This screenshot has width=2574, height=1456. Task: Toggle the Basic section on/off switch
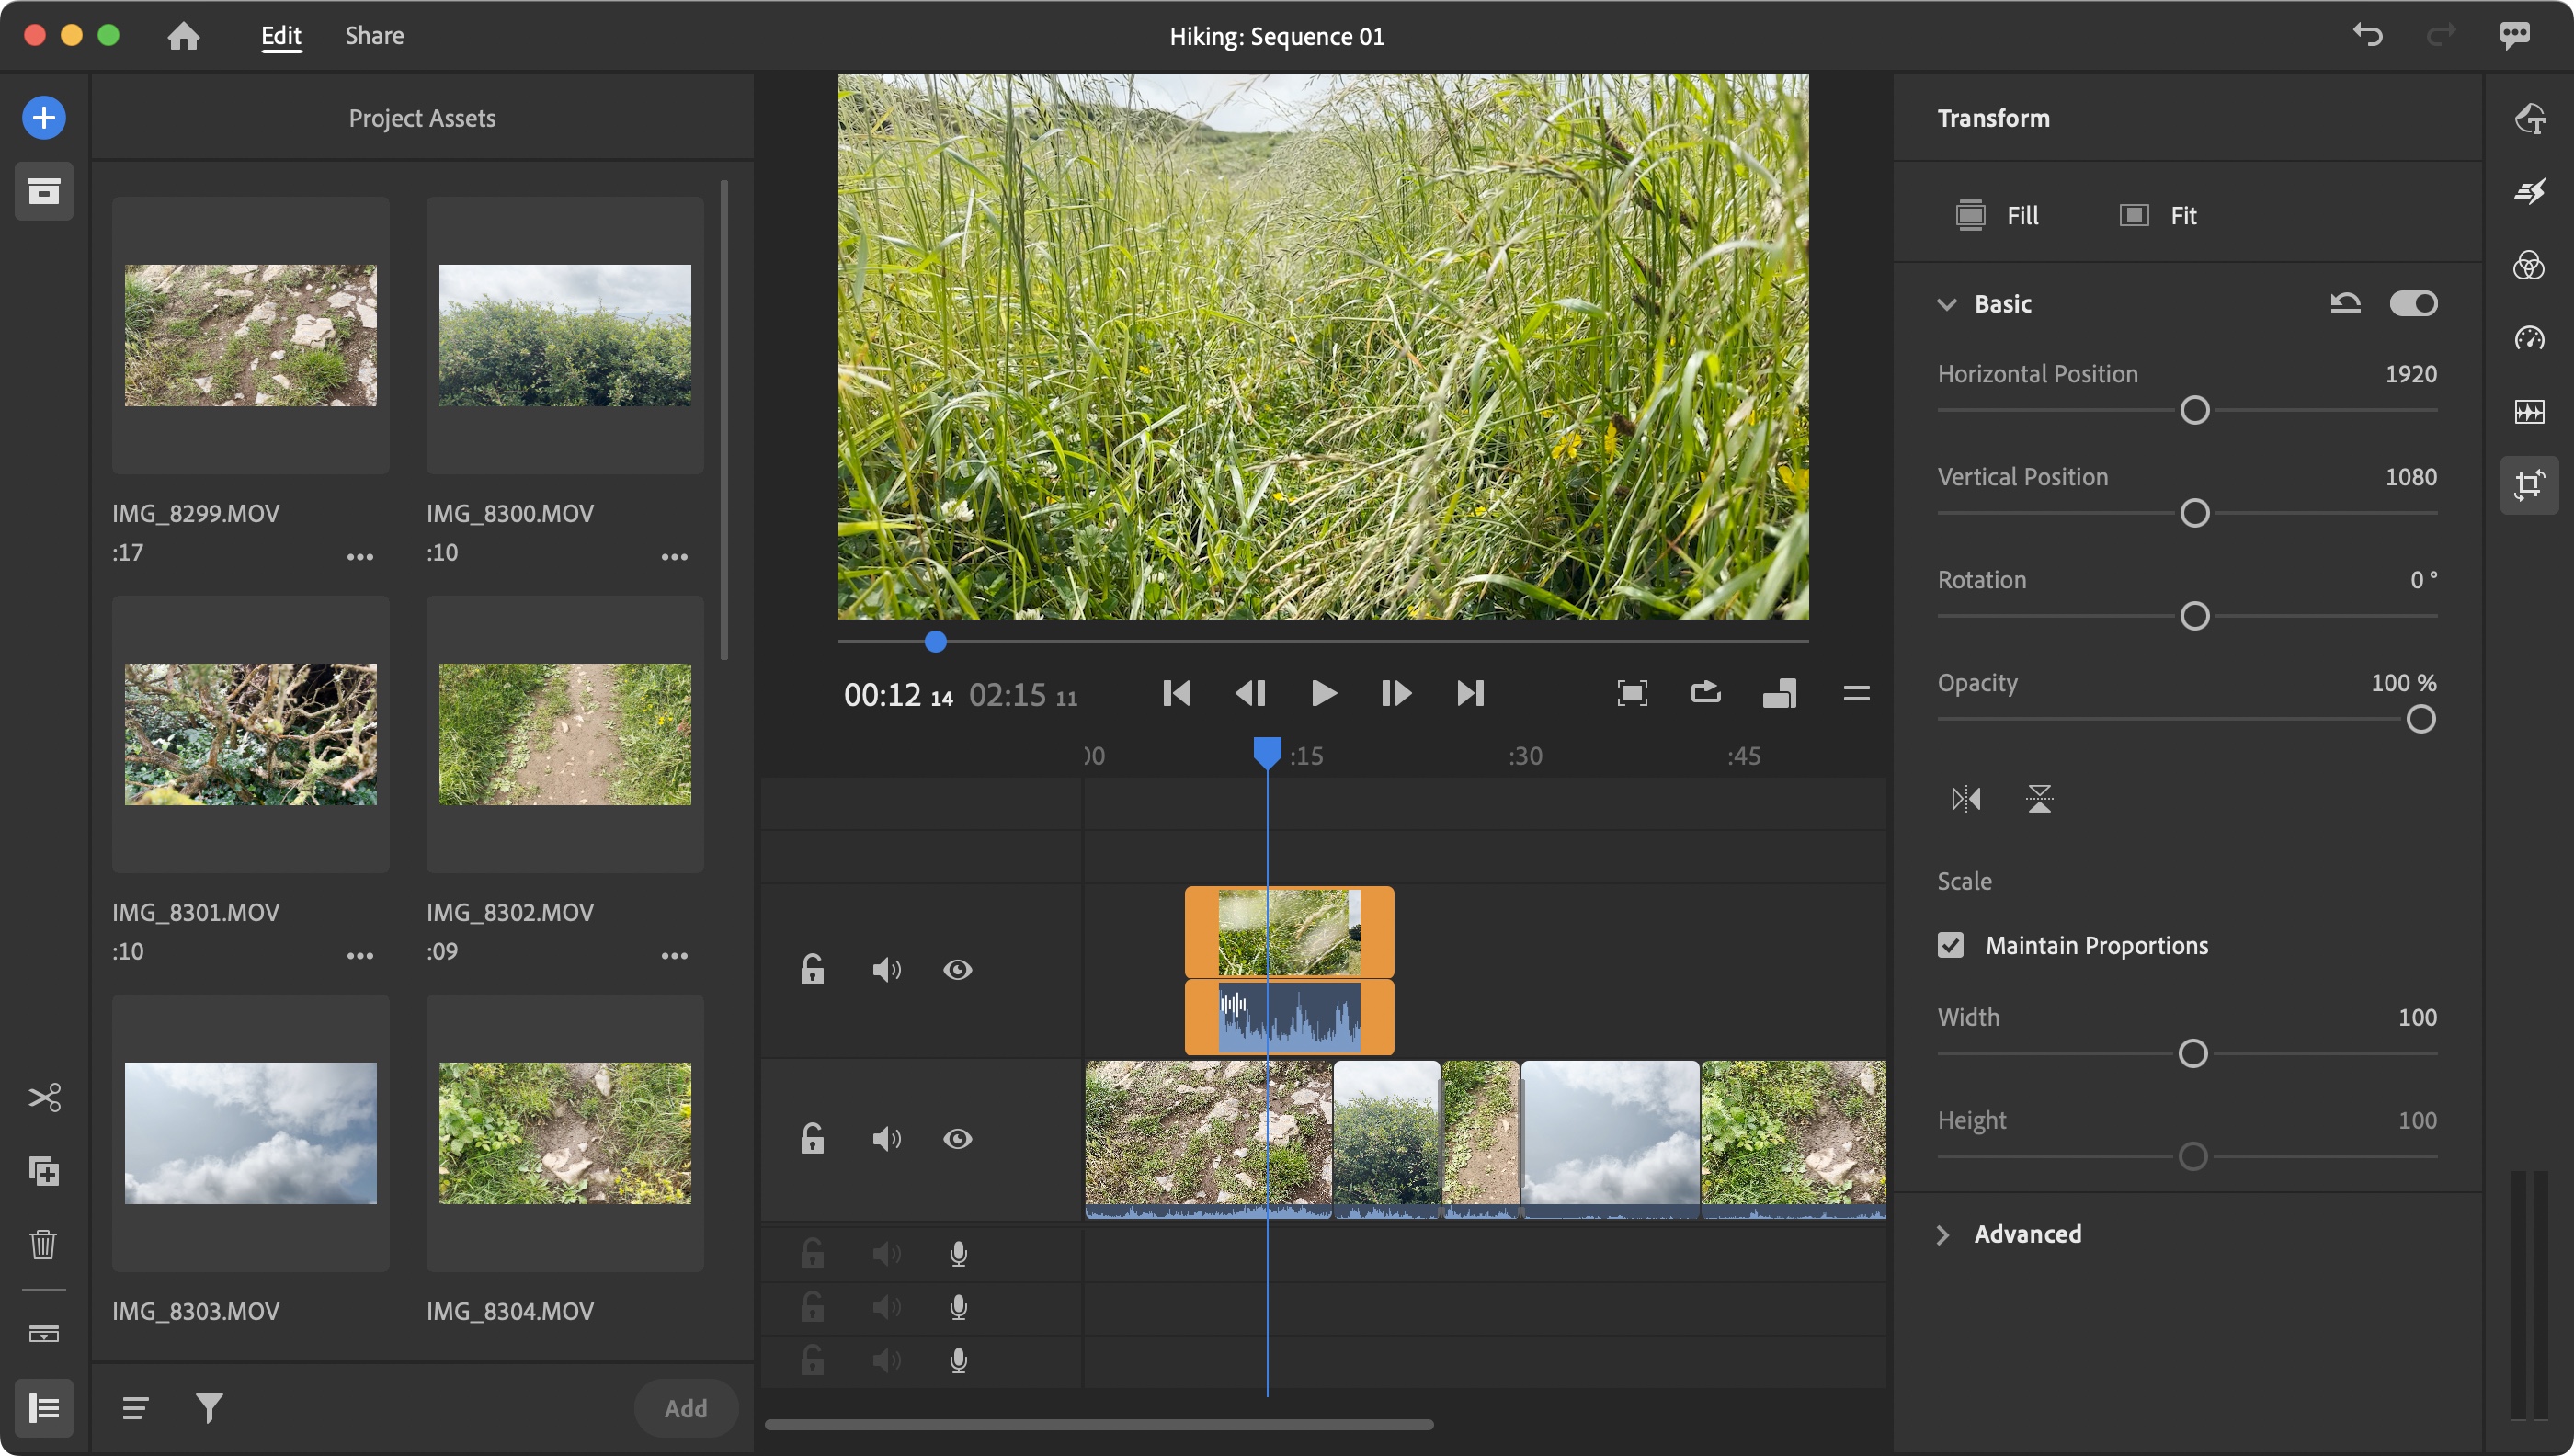(x=2414, y=303)
